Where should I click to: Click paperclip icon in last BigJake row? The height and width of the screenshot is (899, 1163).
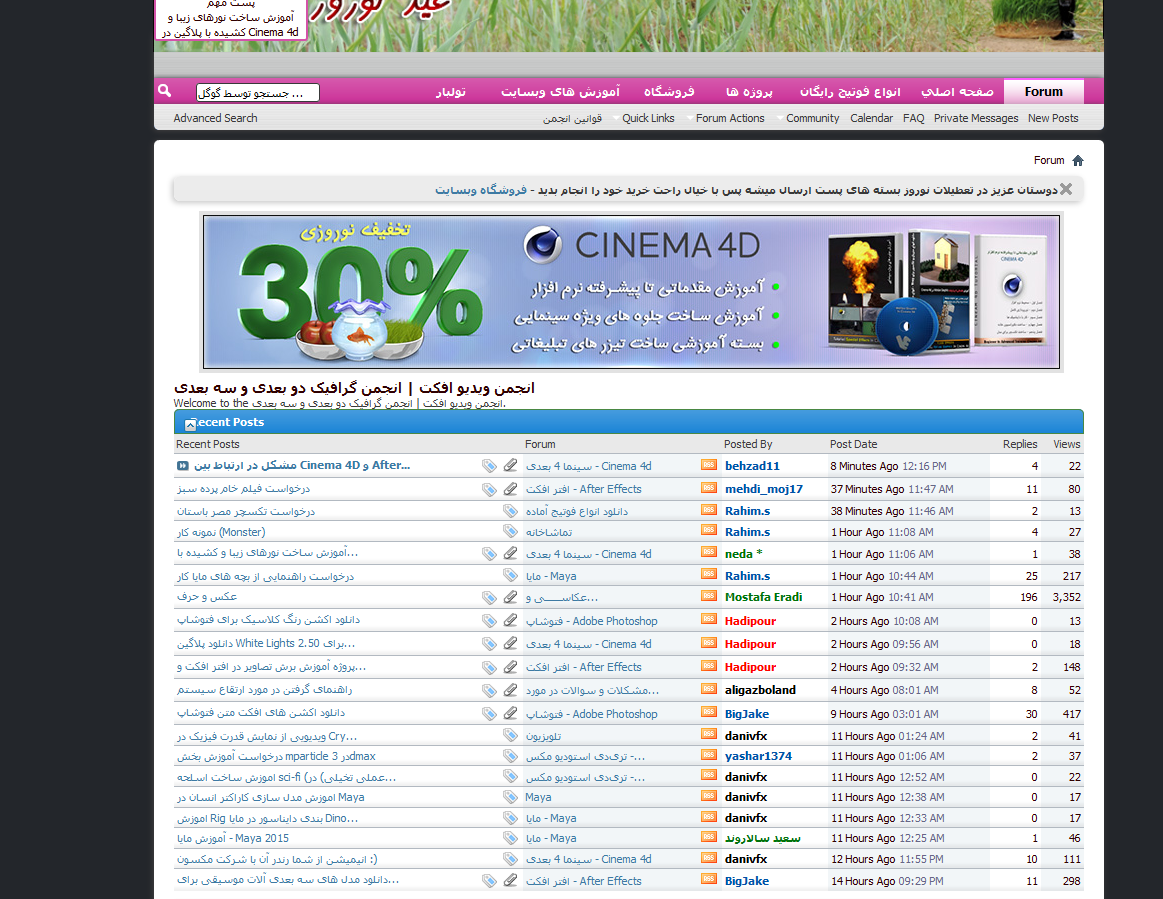(x=510, y=880)
